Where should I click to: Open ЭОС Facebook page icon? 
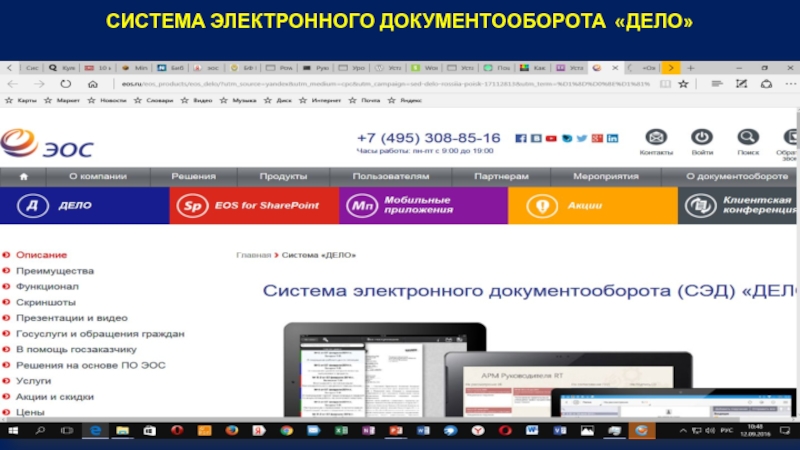tap(520, 138)
